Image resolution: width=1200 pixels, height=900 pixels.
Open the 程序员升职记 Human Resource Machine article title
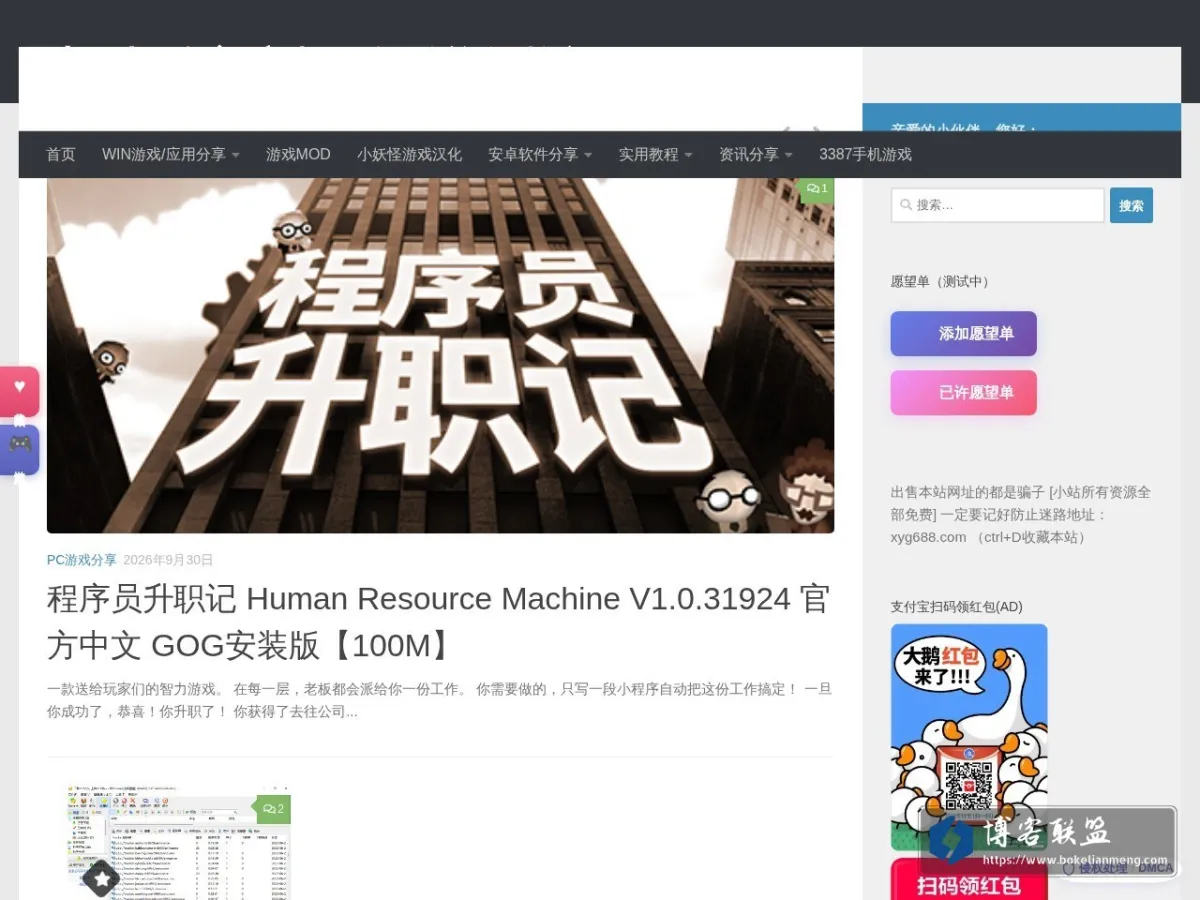click(x=439, y=622)
